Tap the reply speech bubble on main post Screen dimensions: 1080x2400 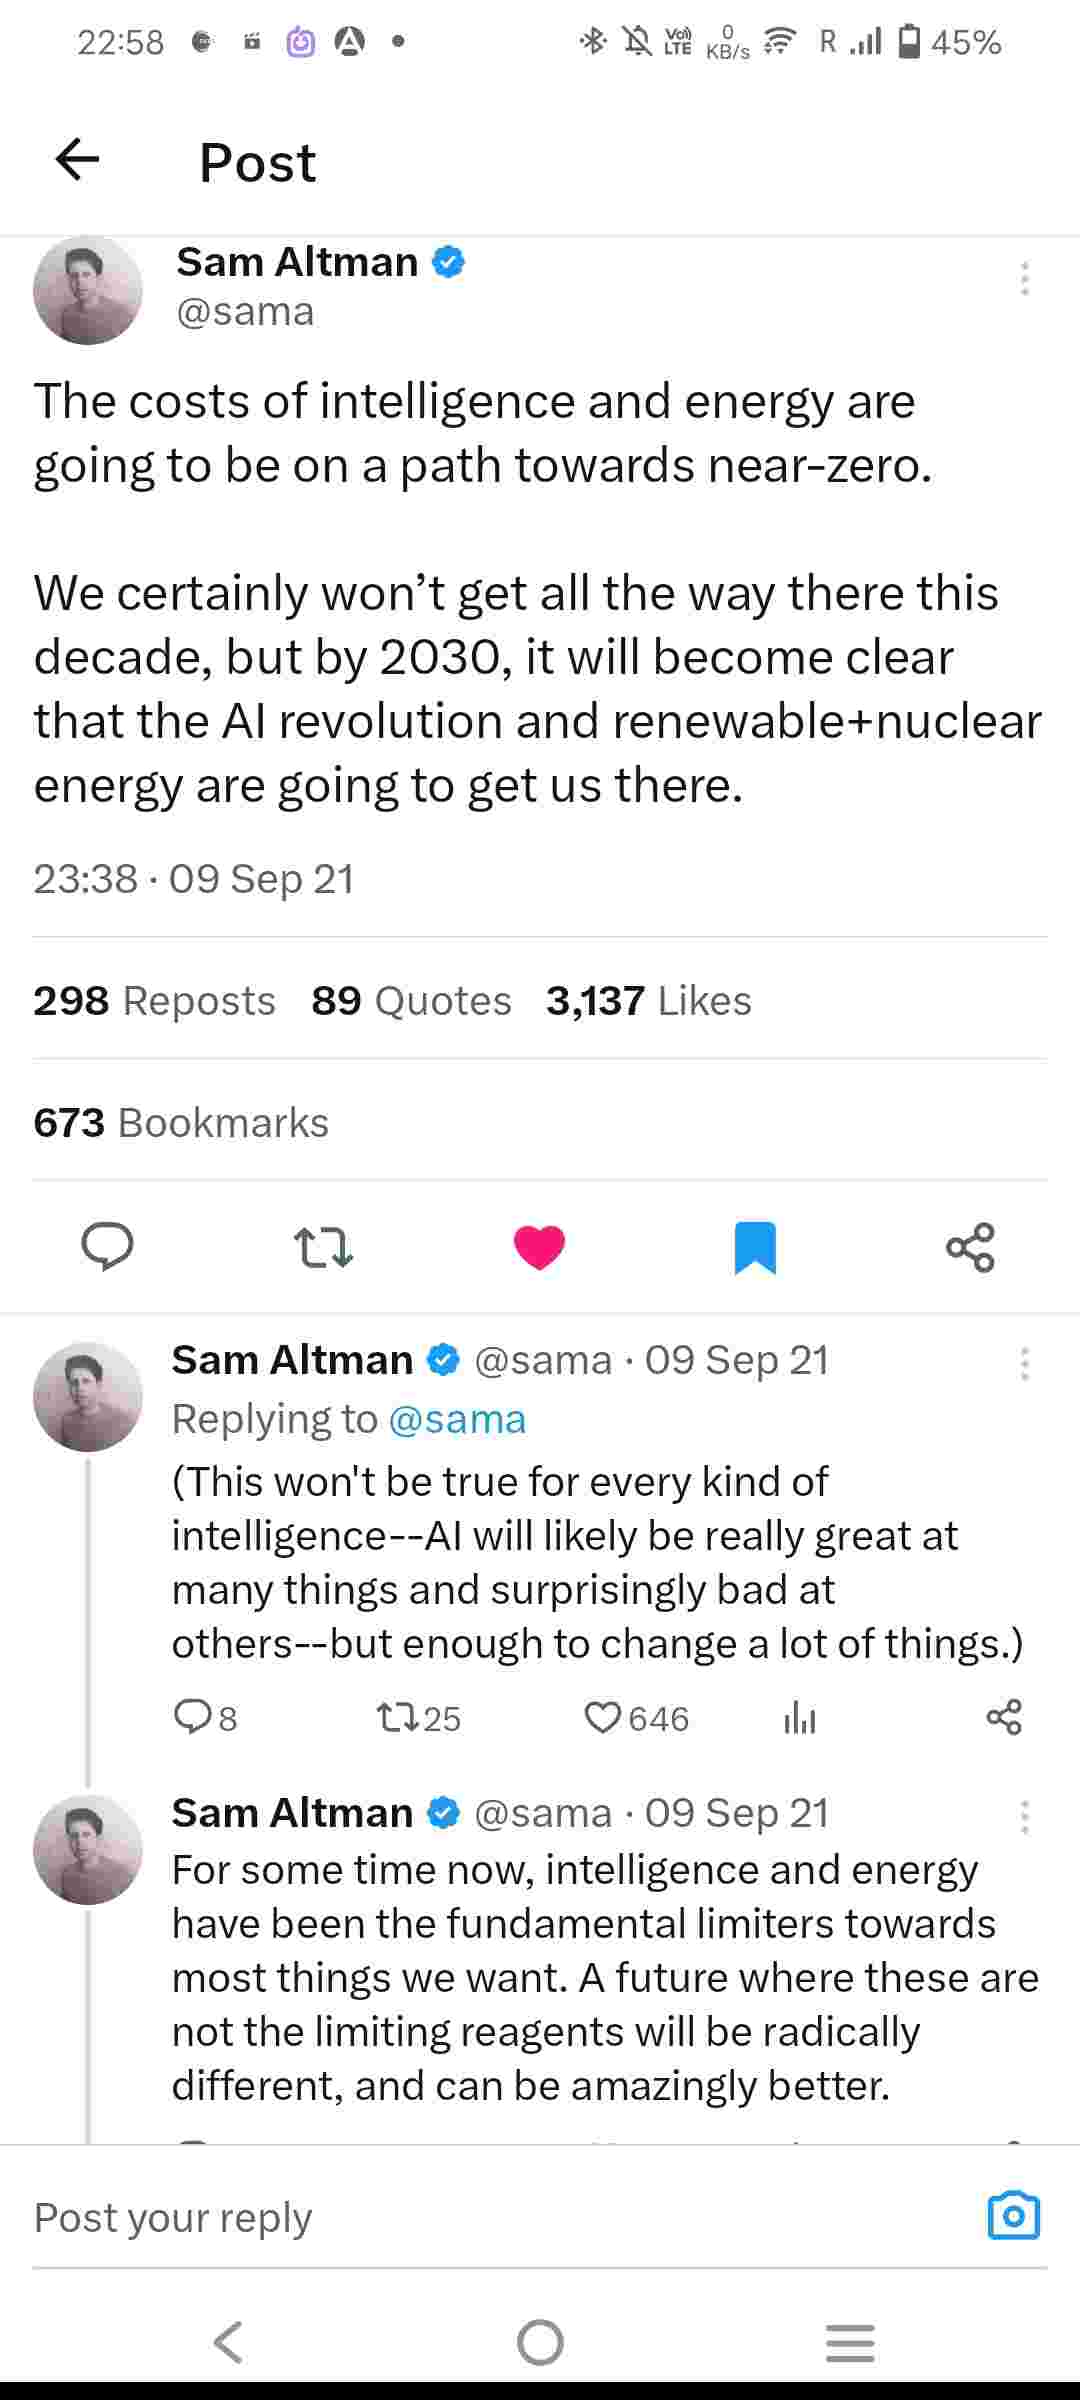107,1247
